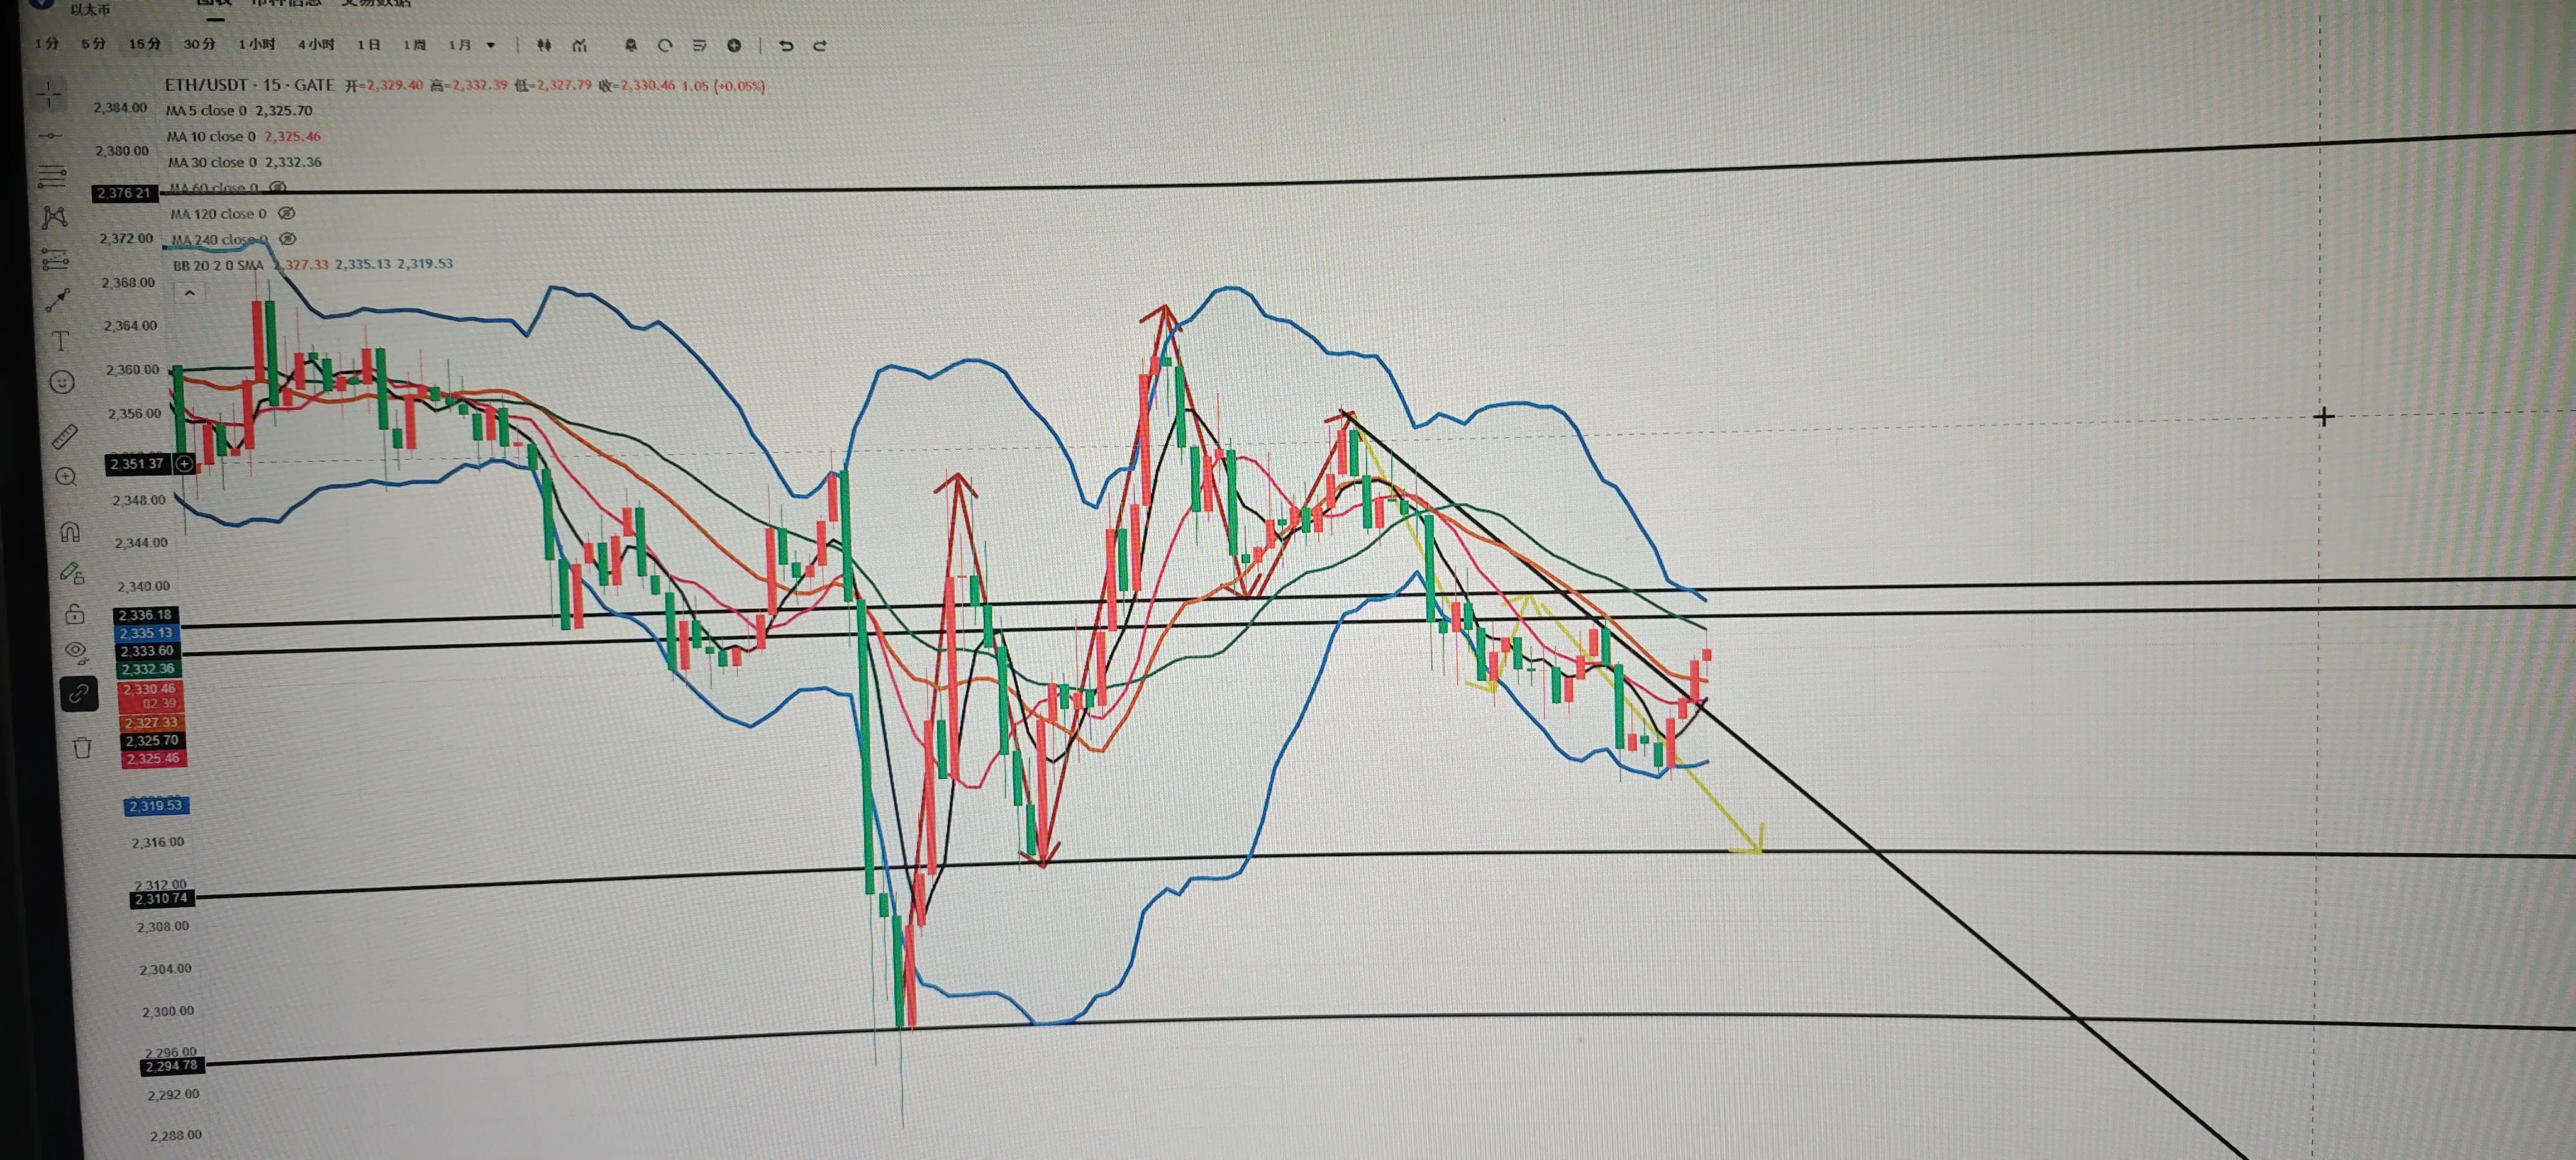
Task: Click the 1日 timeframe button
Action: pyautogui.click(x=369, y=45)
